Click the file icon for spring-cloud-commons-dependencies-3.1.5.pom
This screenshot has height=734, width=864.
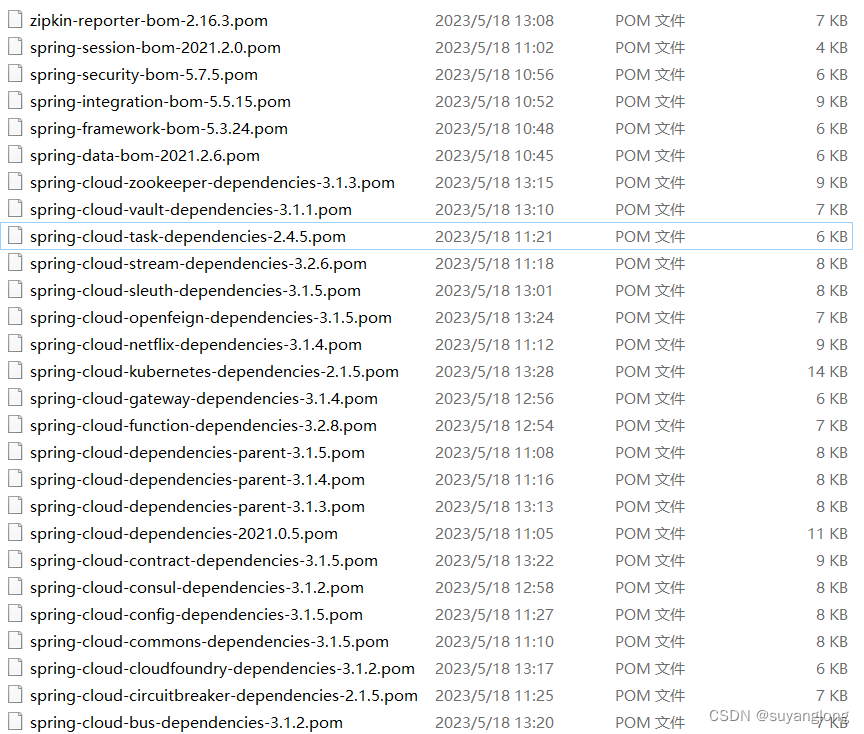15,641
